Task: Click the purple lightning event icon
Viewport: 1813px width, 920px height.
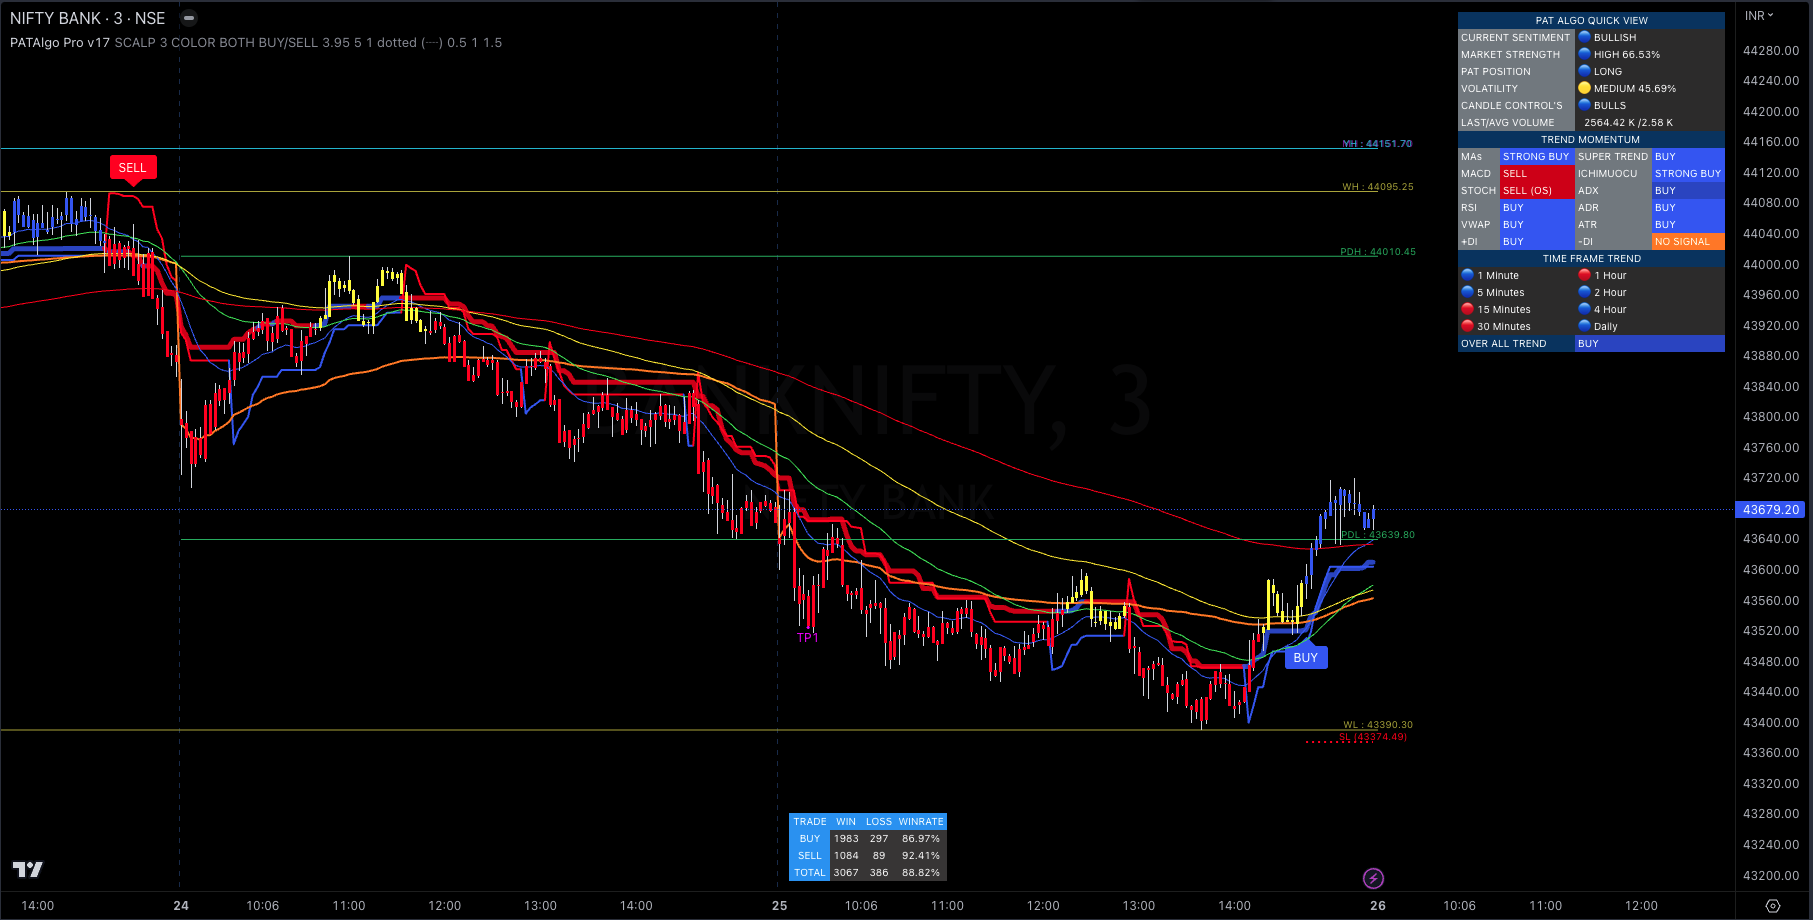Action: click(1373, 878)
